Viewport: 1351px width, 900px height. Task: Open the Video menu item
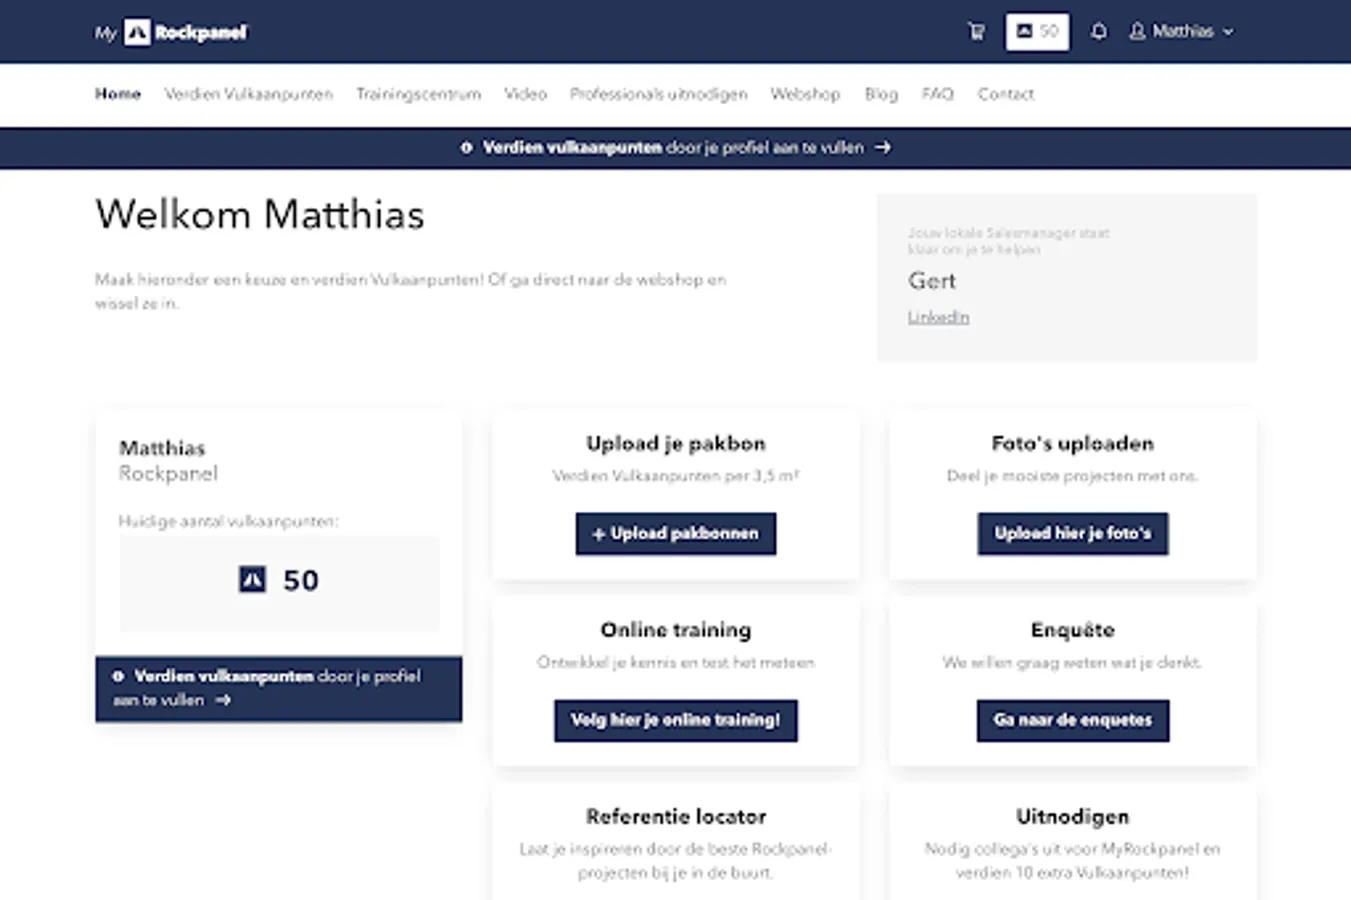[525, 94]
